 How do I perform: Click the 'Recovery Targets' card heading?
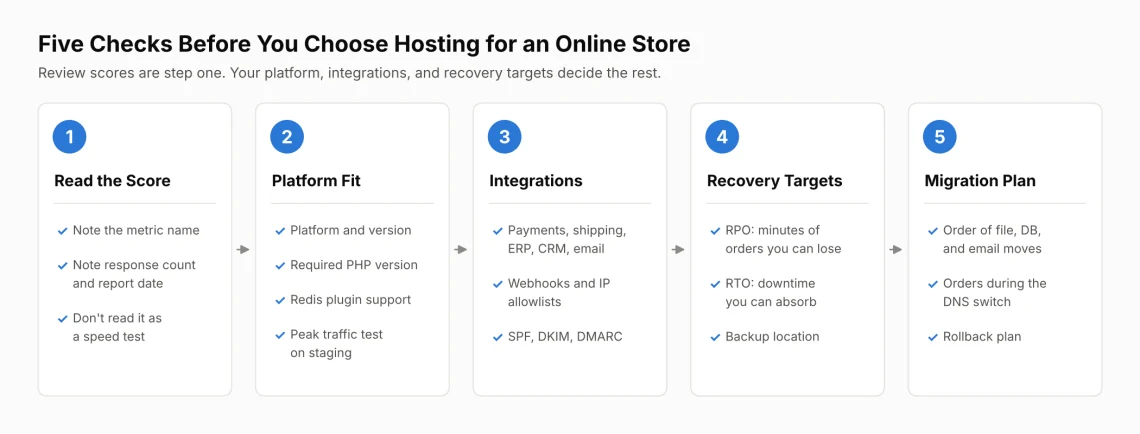(774, 181)
